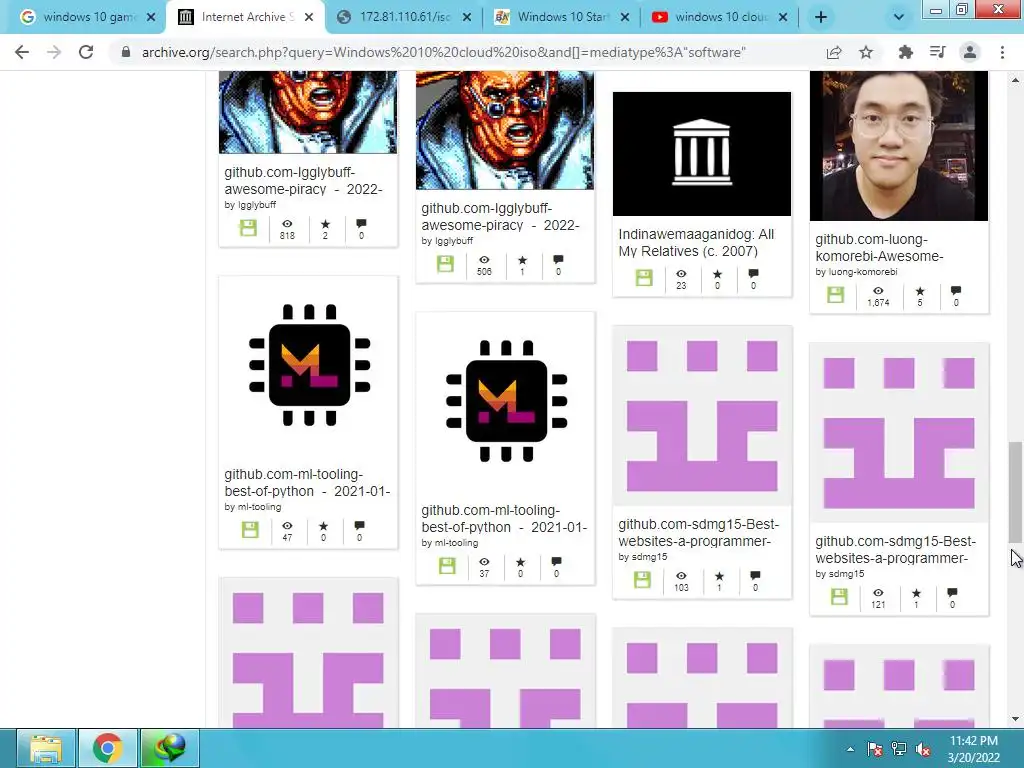Close the 172.81.110.61 tab
Screen dimensions: 1024x768
coord(467,17)
